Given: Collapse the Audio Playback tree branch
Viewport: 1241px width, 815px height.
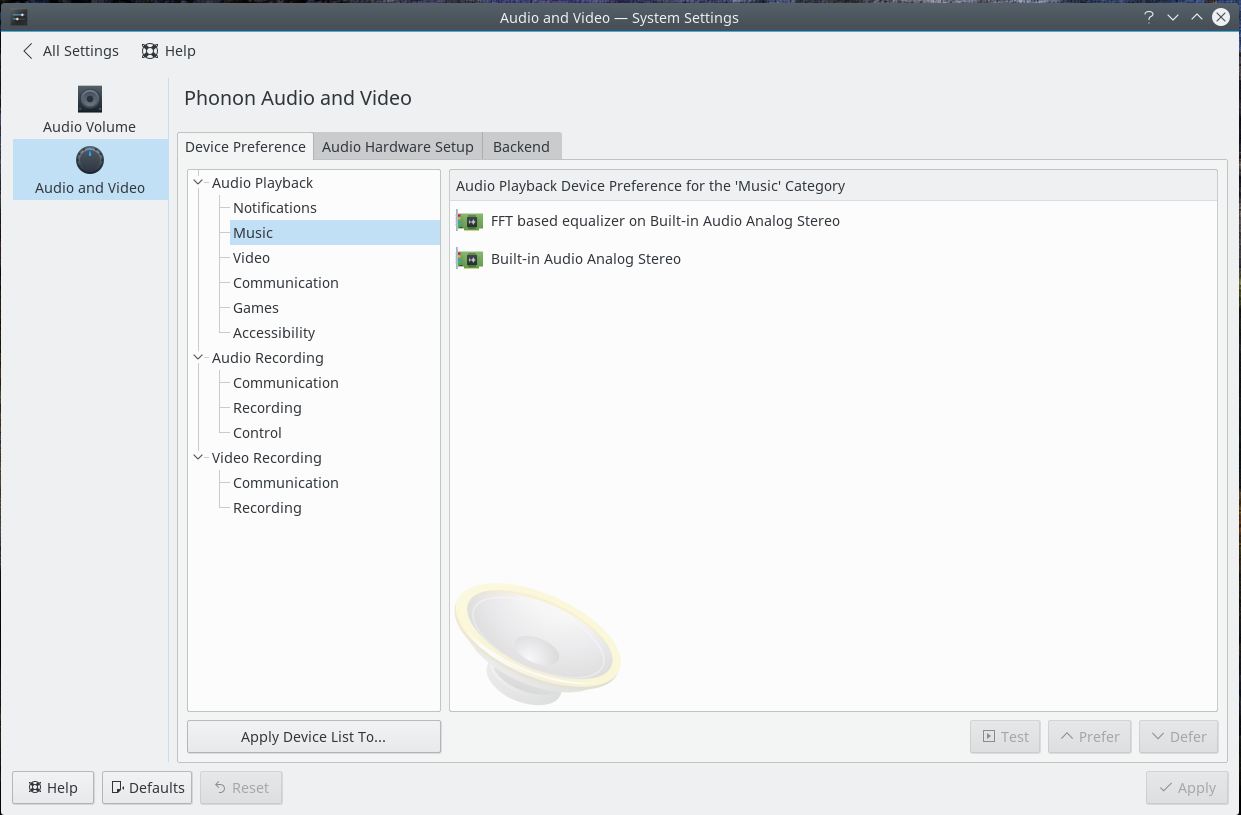Looking at the screenshot, I should point(198,183).
